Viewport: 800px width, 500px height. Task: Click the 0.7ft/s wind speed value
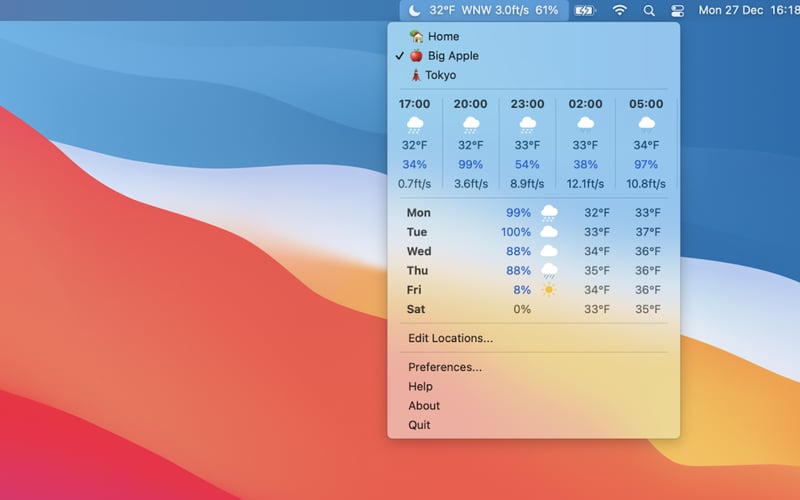[414, 184]
